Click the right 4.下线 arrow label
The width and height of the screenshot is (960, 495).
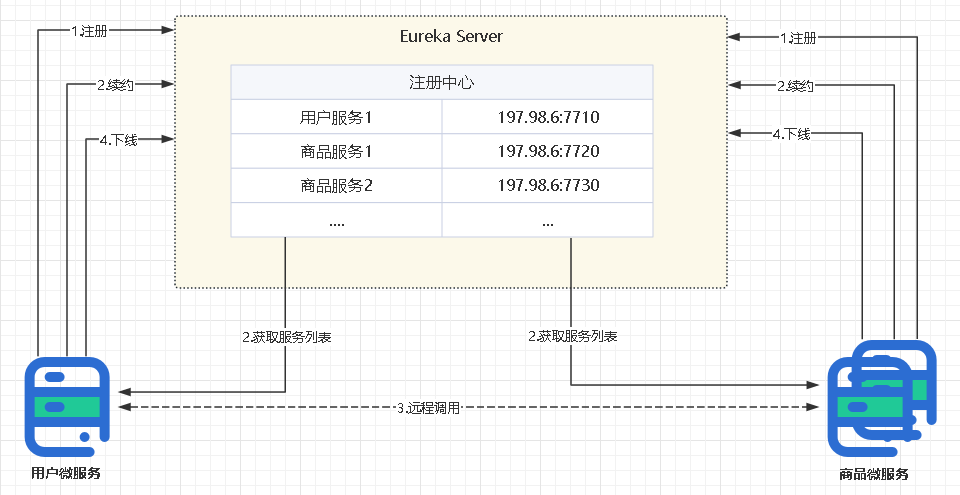[792, 134]
